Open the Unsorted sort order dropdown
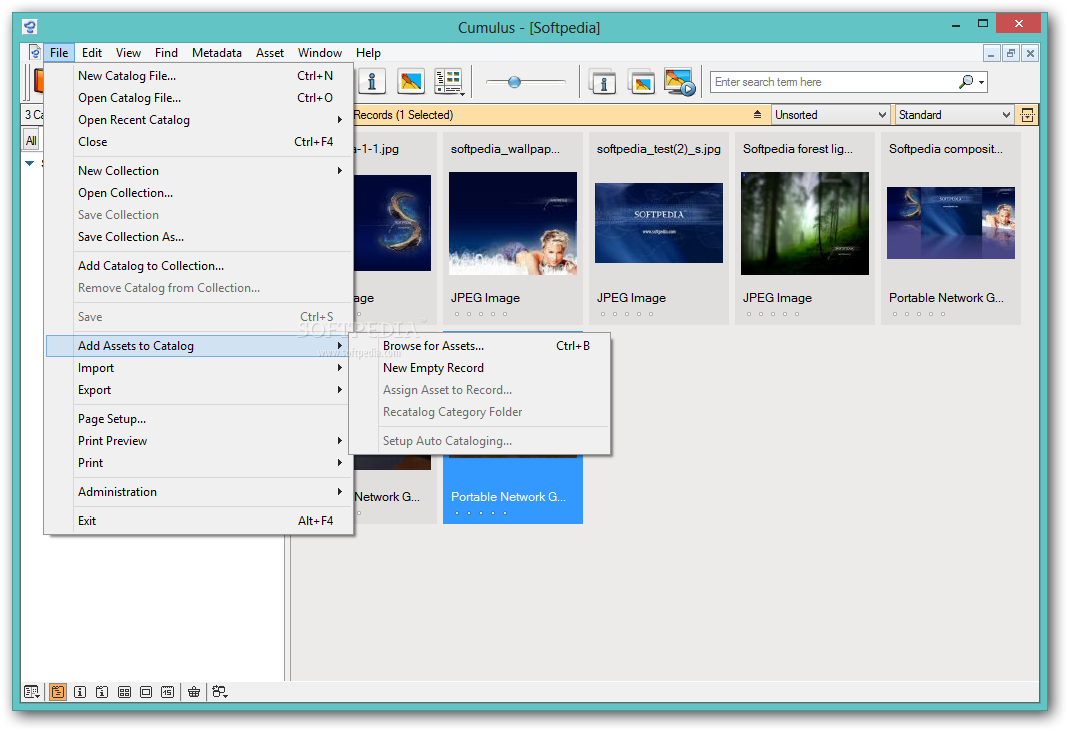Image resolution: width=1068 pixels, height=731 pixels. point(830,114)
